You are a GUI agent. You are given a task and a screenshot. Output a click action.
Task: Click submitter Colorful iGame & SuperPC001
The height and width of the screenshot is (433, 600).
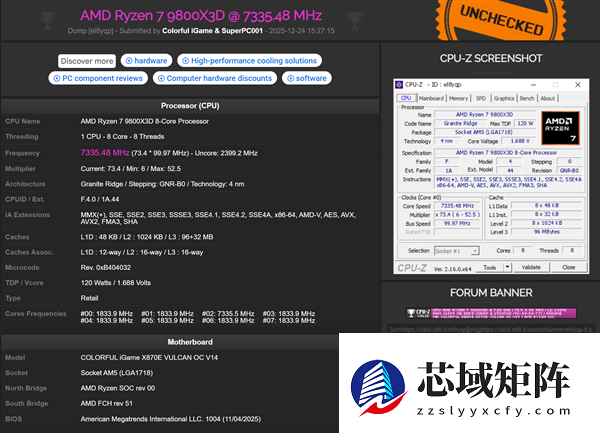coord(212,31)
